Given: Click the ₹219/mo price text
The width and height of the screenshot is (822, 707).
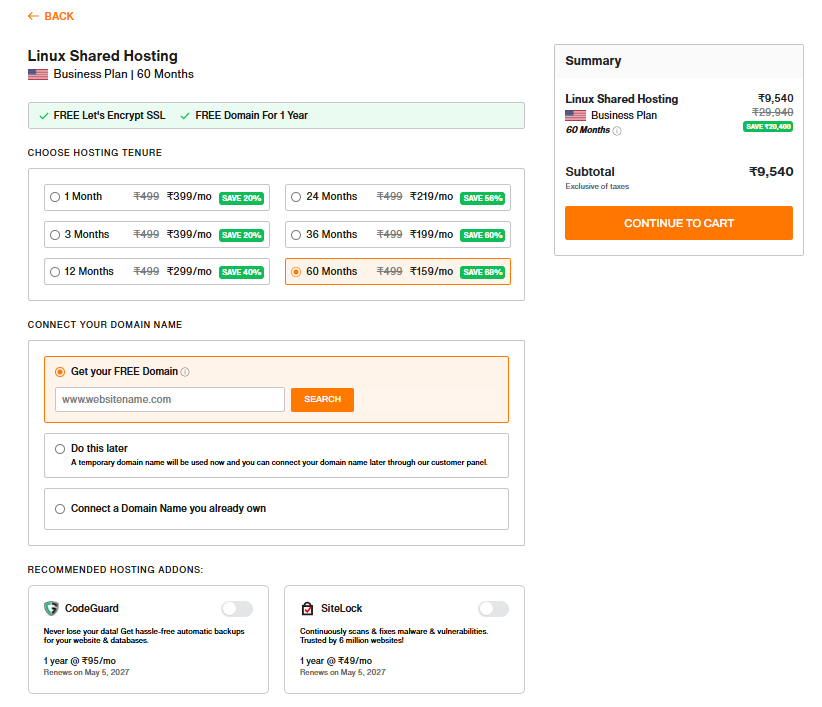Looking at the screenshot, I should click(x=431, y=196).
